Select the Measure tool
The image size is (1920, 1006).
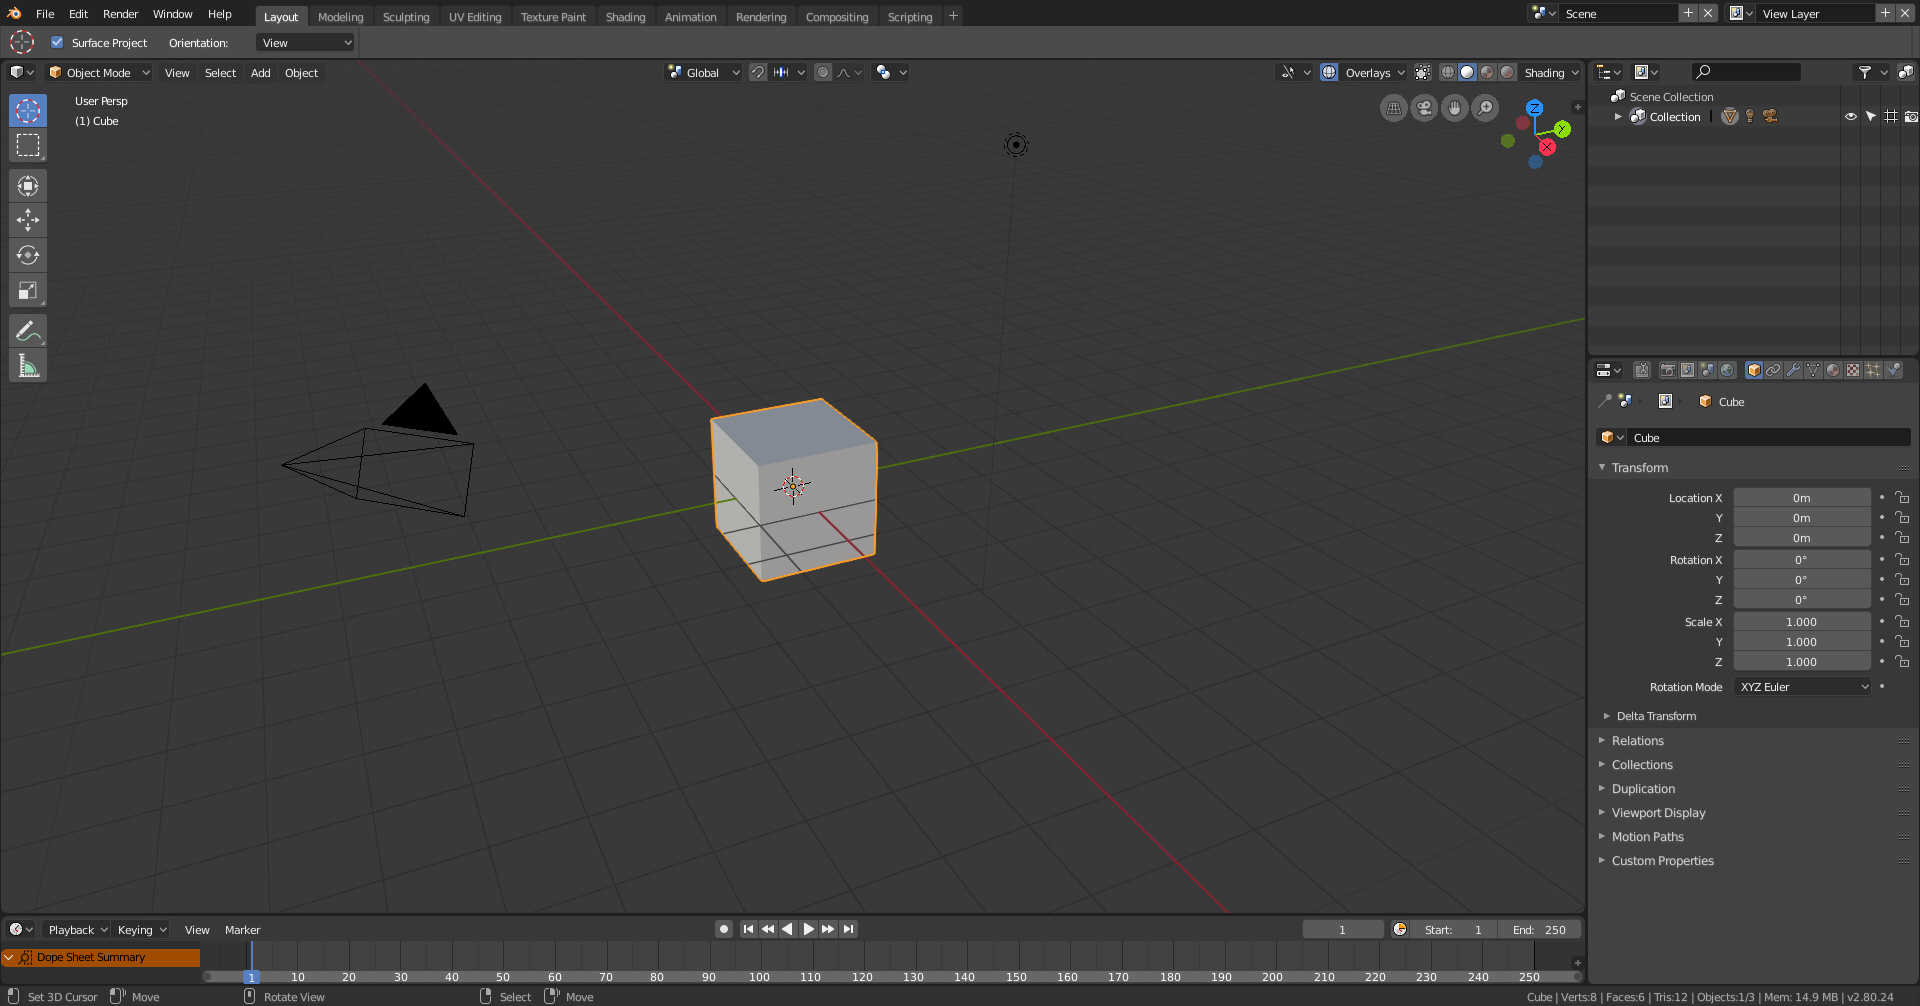point(28,366)
